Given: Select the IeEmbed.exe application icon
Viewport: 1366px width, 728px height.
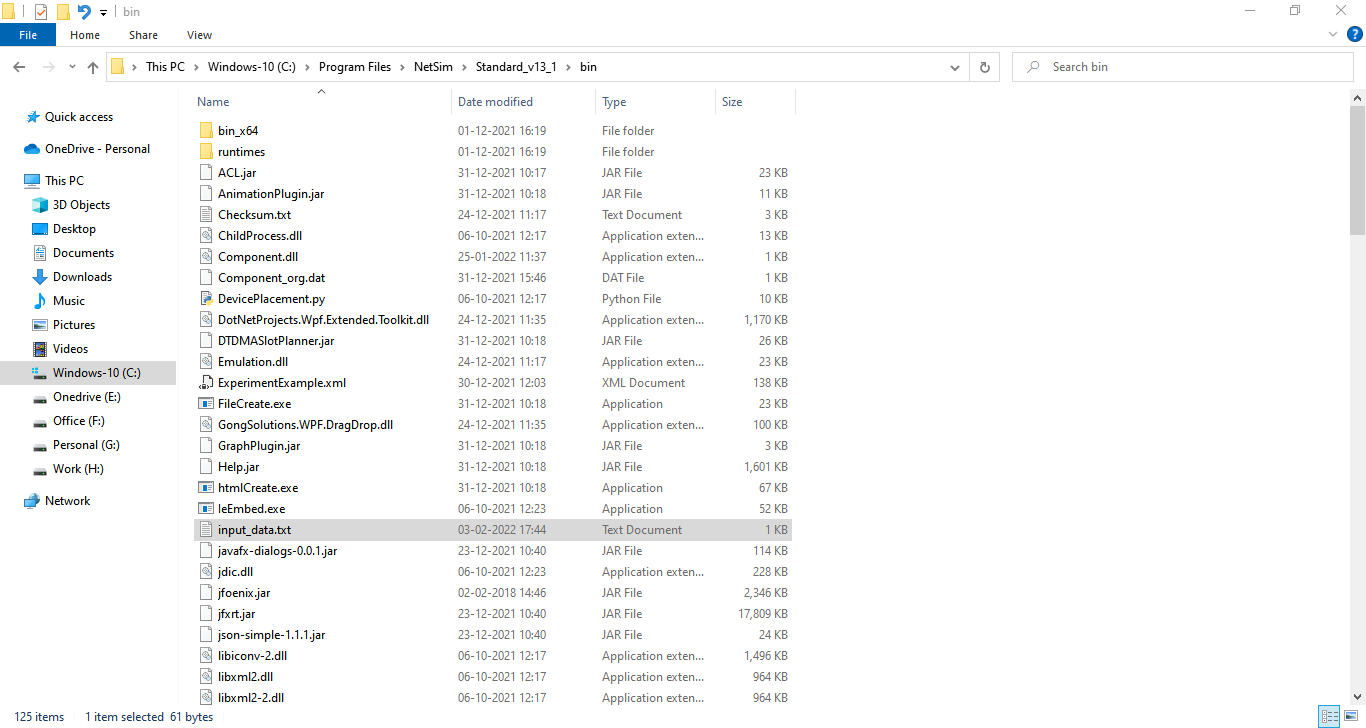Looking at the screenshot, I should (206, 509).
